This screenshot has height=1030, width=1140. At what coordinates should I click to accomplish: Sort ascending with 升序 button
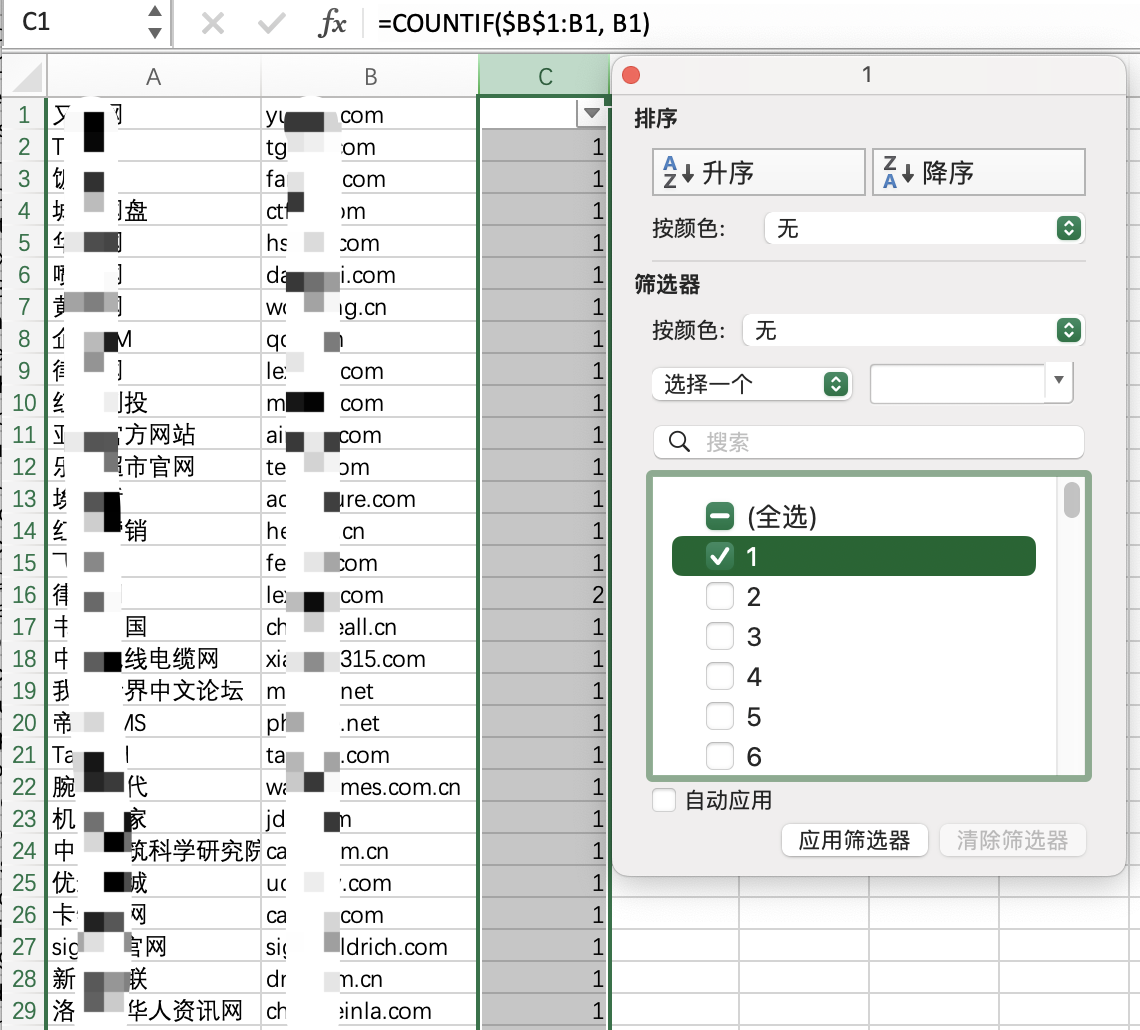(758, 172)
